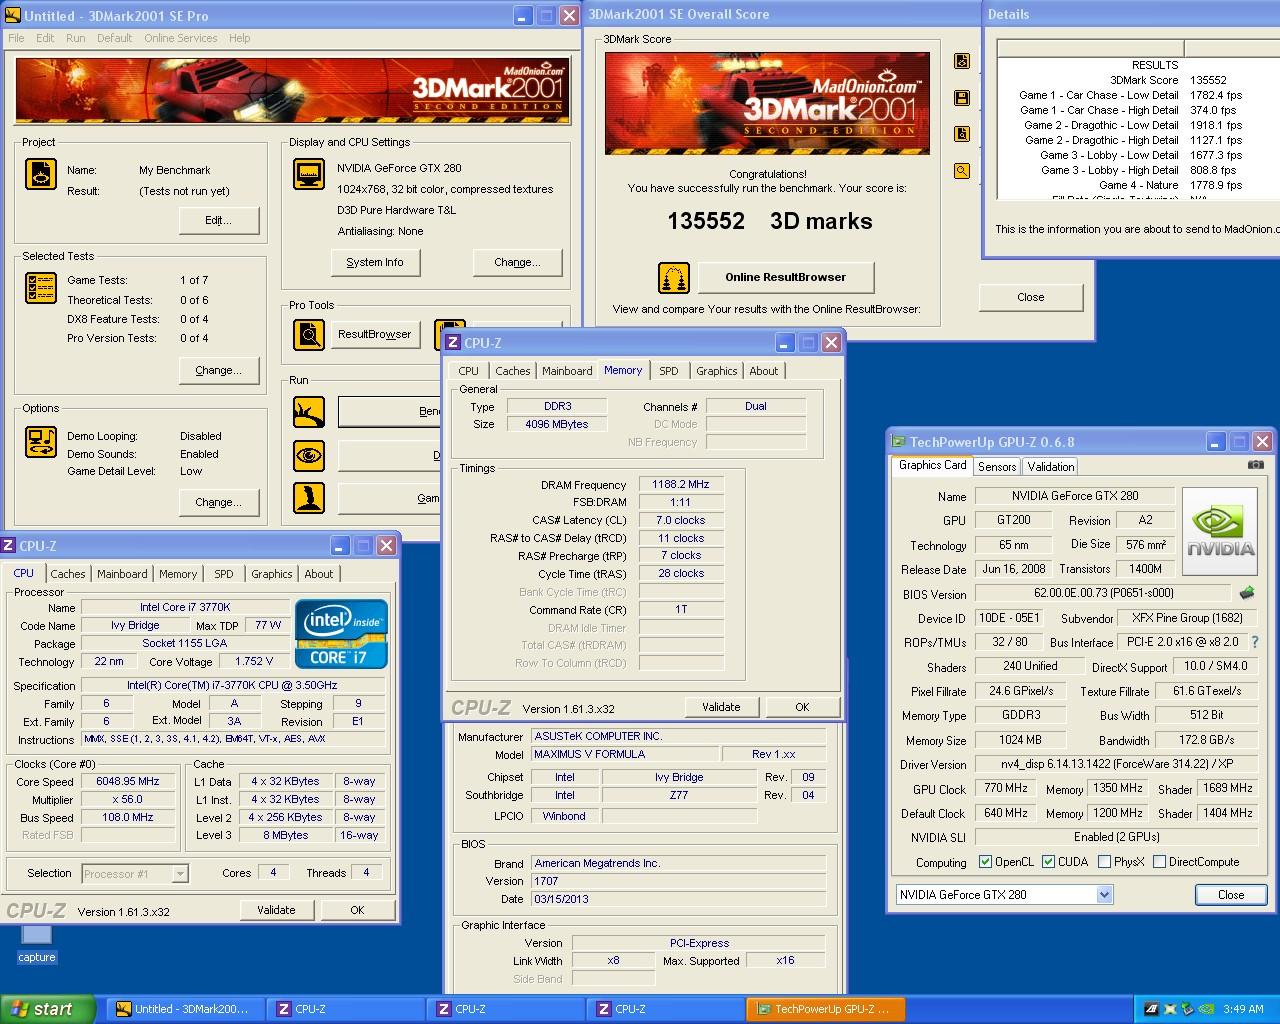The width and height of the screenshot is (1280, 1024).
Task: Click the document-with-magnifier icon in score window
Action: coord(962,134)
